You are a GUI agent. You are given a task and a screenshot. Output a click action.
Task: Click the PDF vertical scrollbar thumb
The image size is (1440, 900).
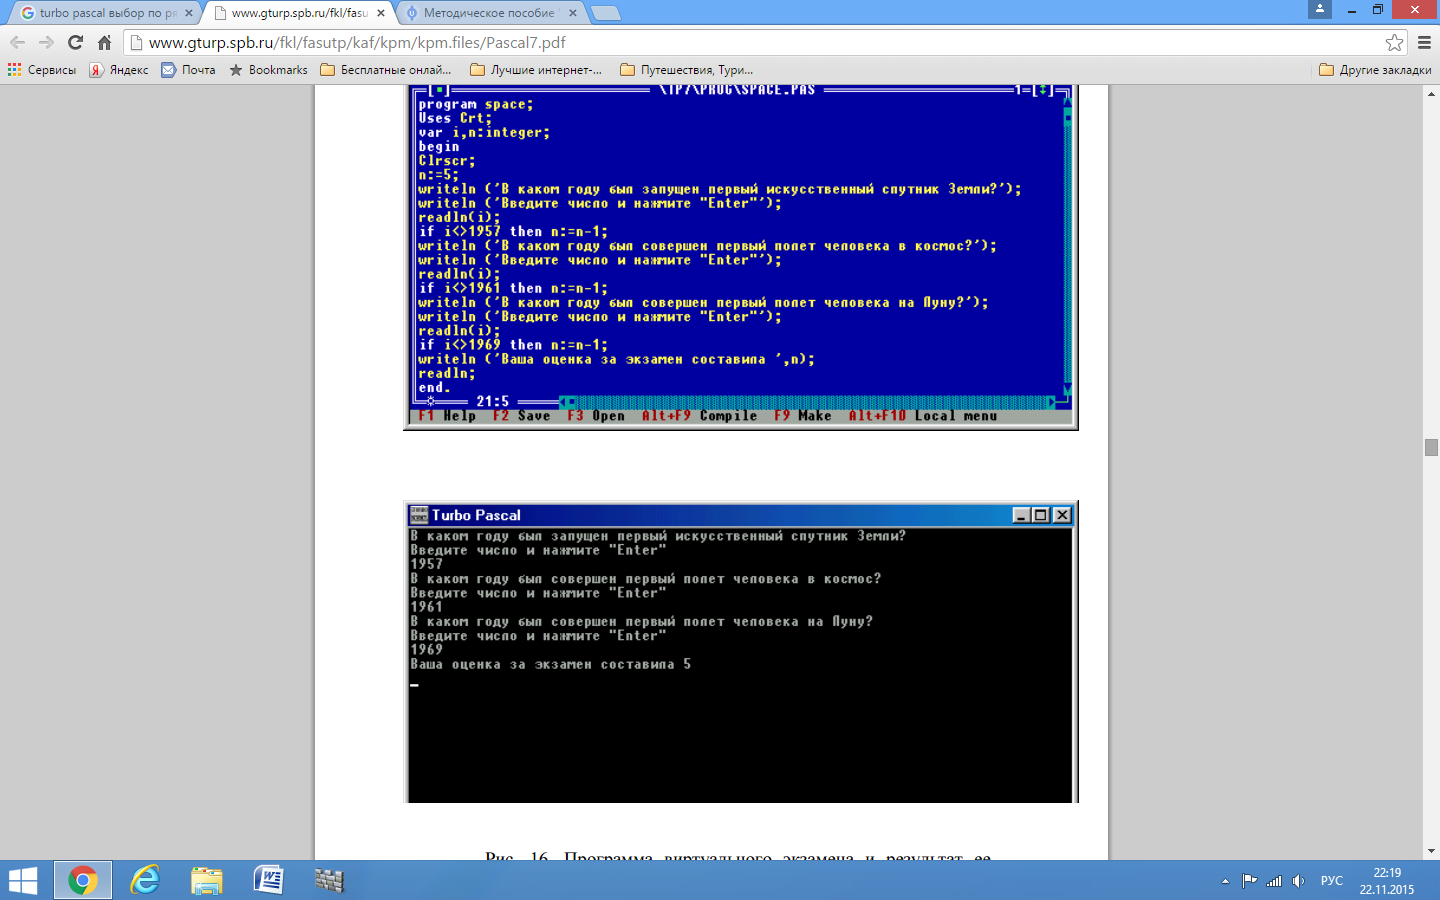(x=1431, y=447)
